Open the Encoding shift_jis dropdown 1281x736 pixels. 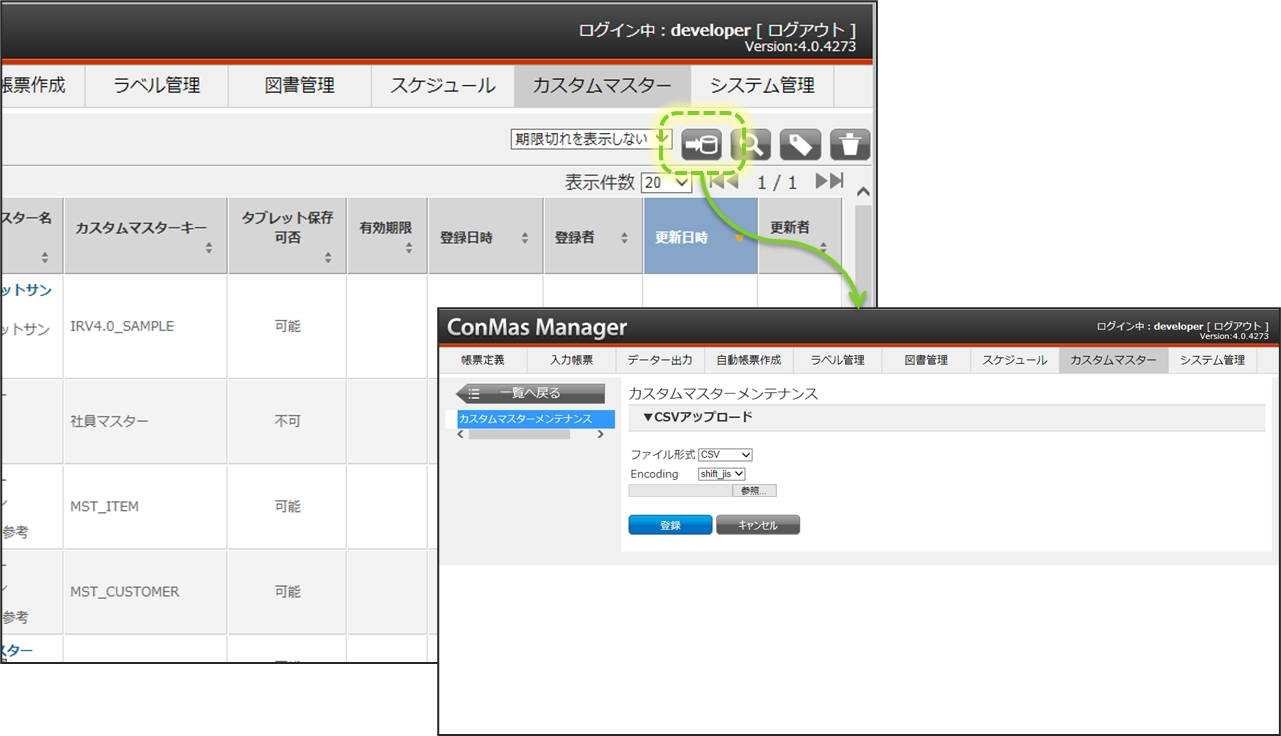722,474
